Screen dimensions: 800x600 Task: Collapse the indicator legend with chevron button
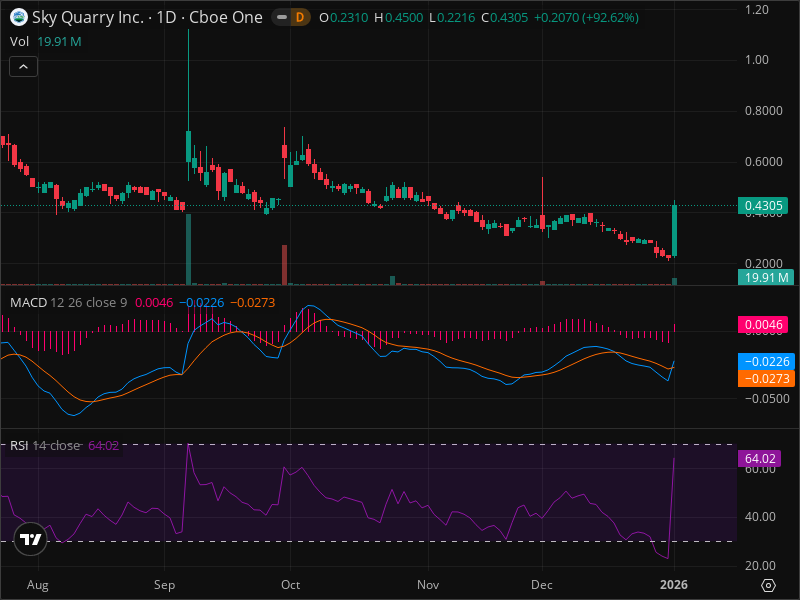click(23, 67)
